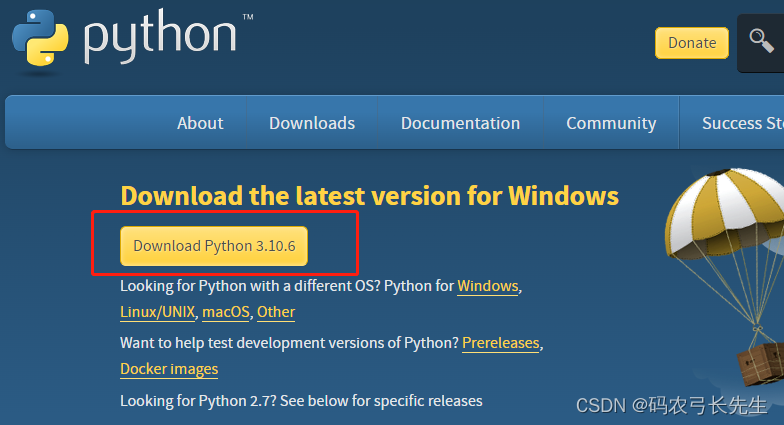Open the Prereleases link
Screen dimensions: 784x425
[x=500, y=343]
